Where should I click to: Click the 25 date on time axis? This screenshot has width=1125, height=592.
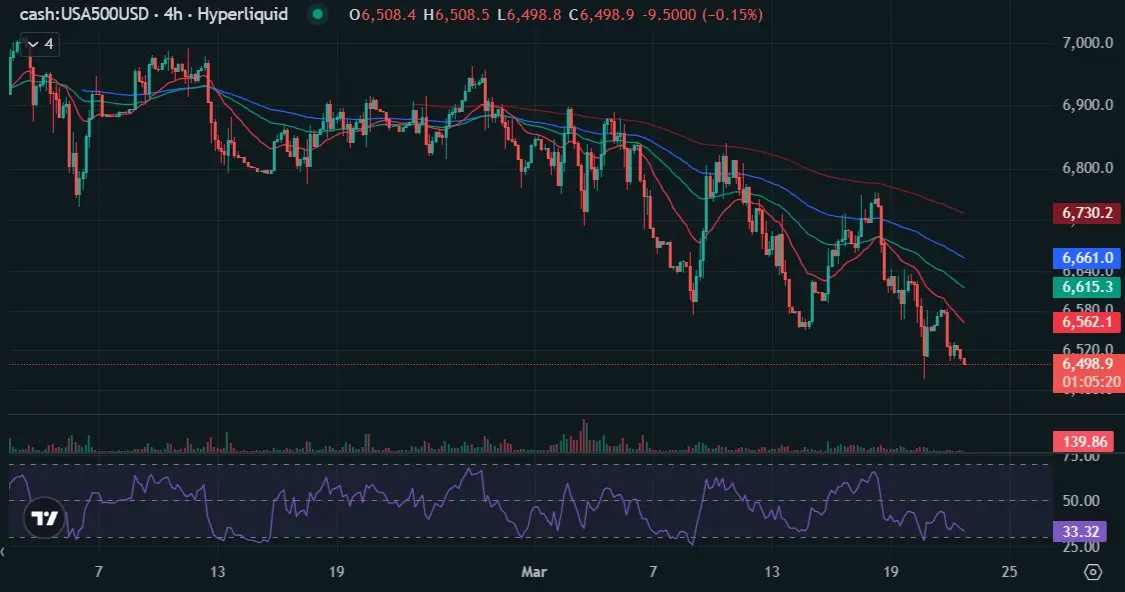pos(1009,572)
